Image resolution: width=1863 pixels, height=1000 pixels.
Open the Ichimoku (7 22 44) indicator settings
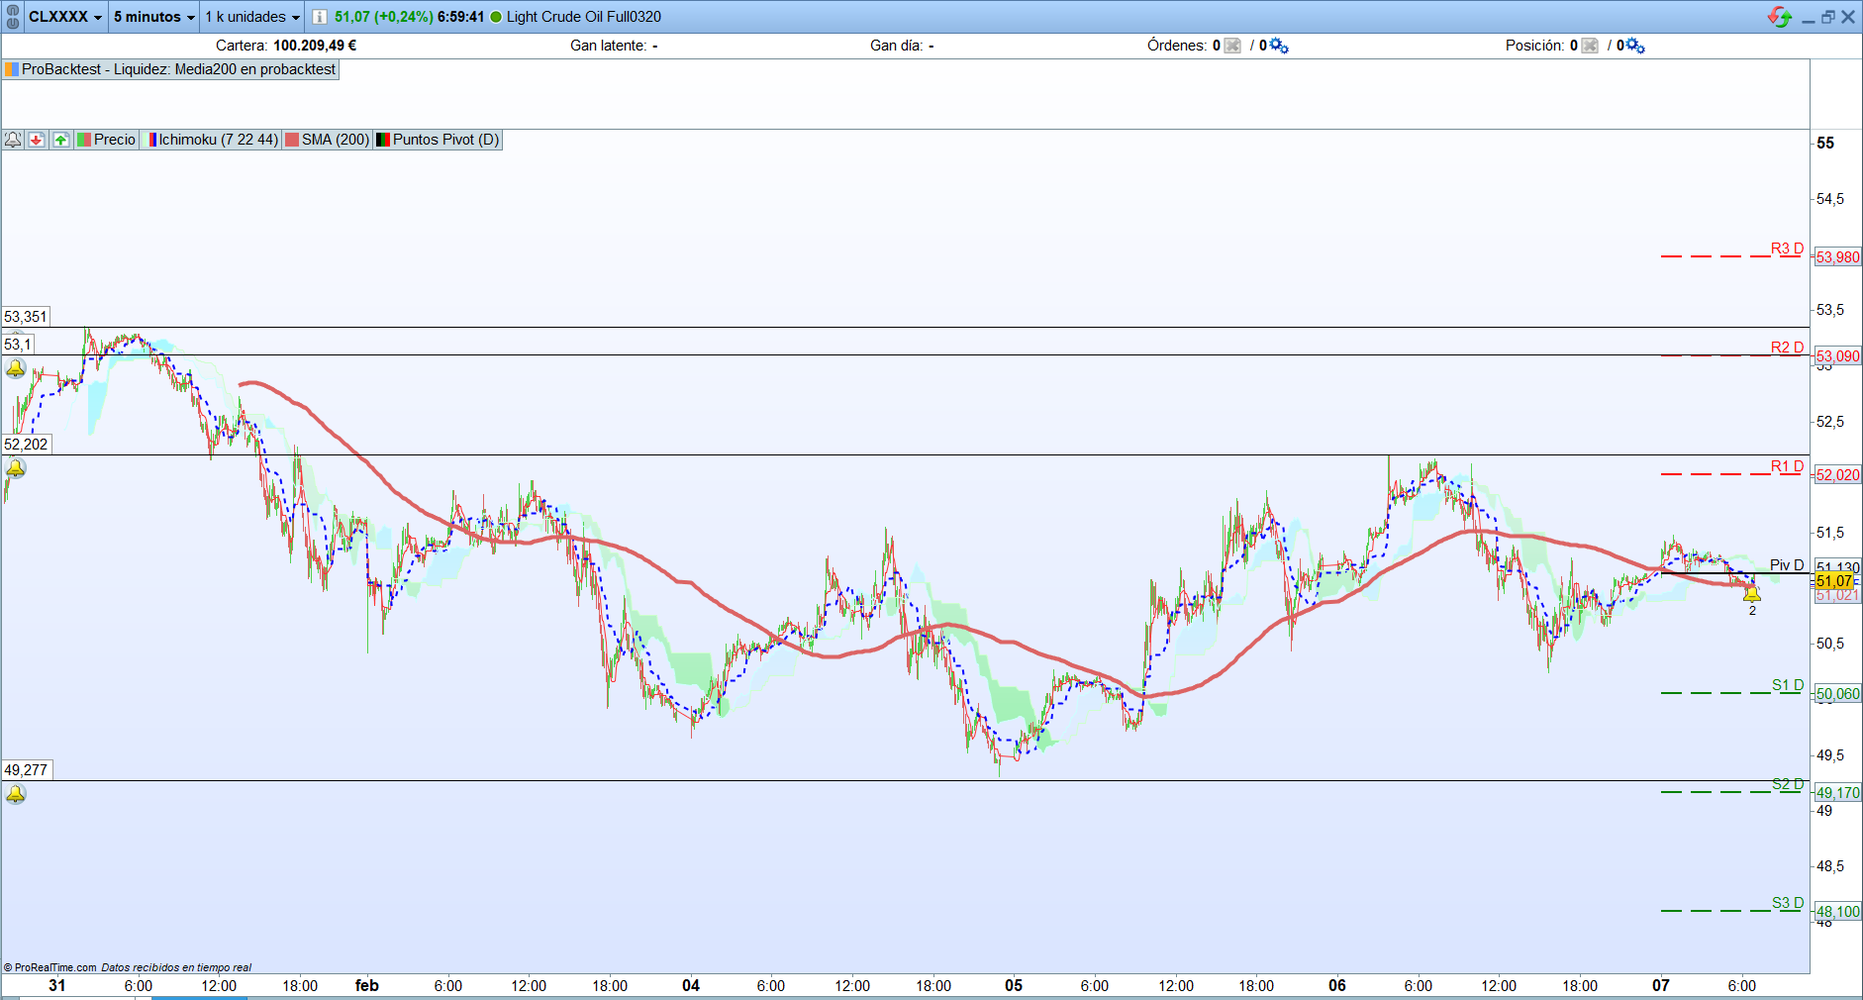coord(213,140)
